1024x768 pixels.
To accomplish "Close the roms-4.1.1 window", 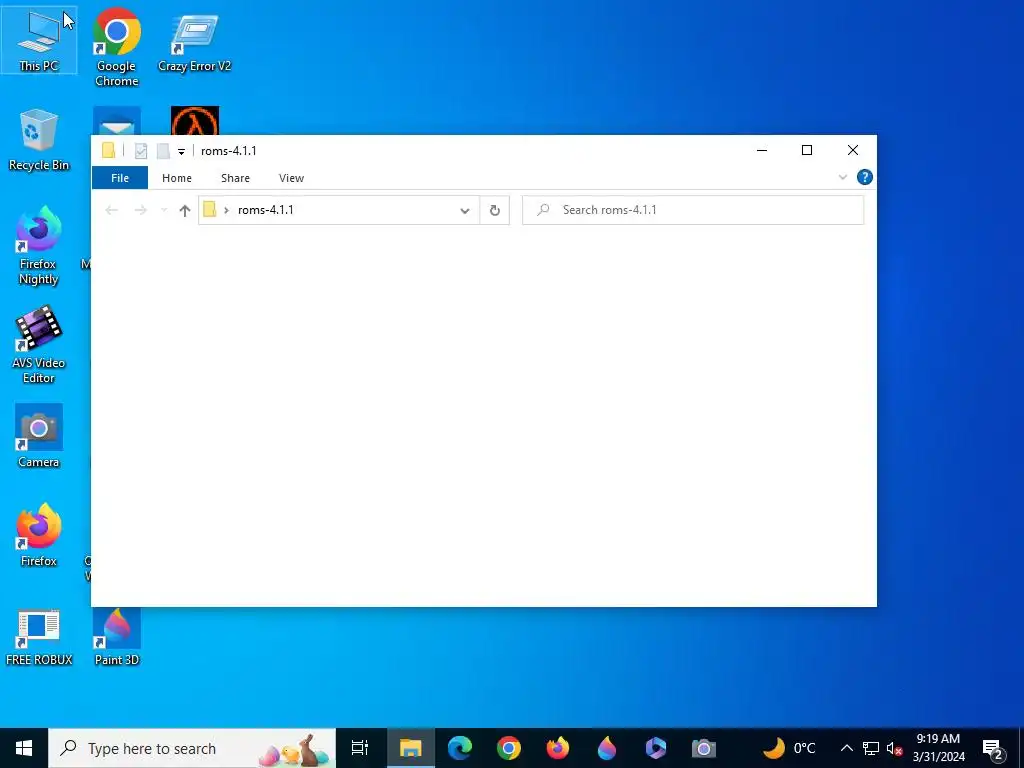I will click(x=853, y=150).
